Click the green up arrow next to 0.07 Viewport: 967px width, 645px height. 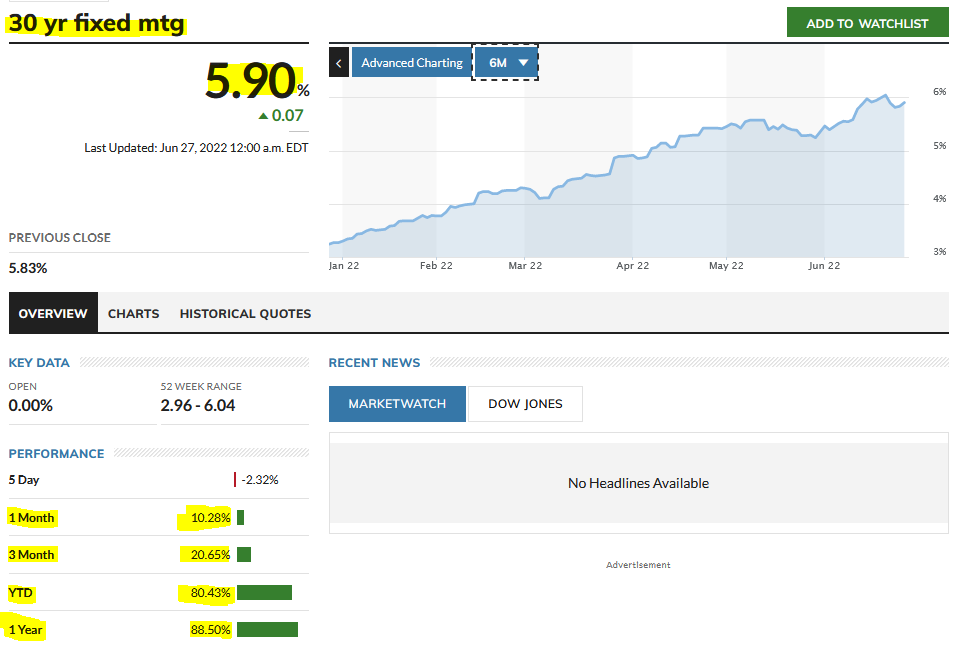pos(263,116)
